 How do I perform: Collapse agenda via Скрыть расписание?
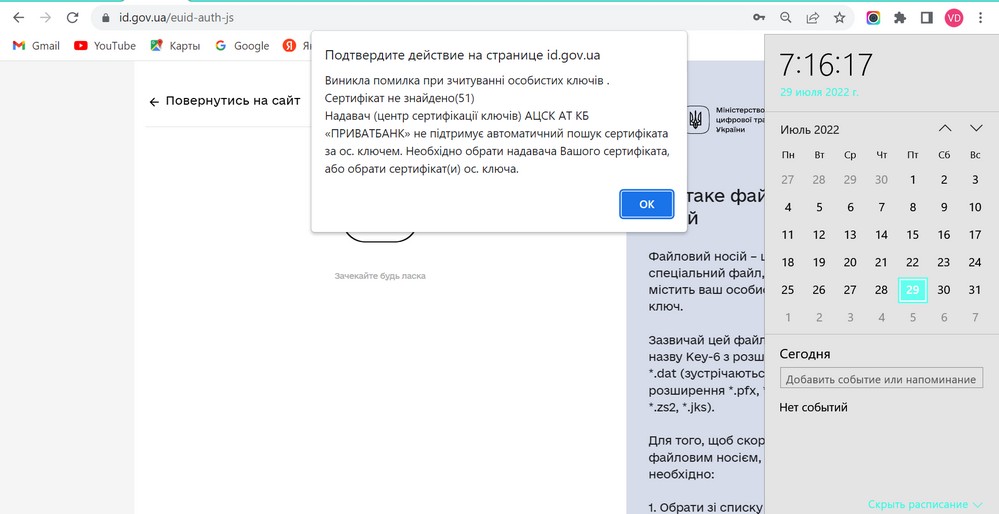click(925, 504)
